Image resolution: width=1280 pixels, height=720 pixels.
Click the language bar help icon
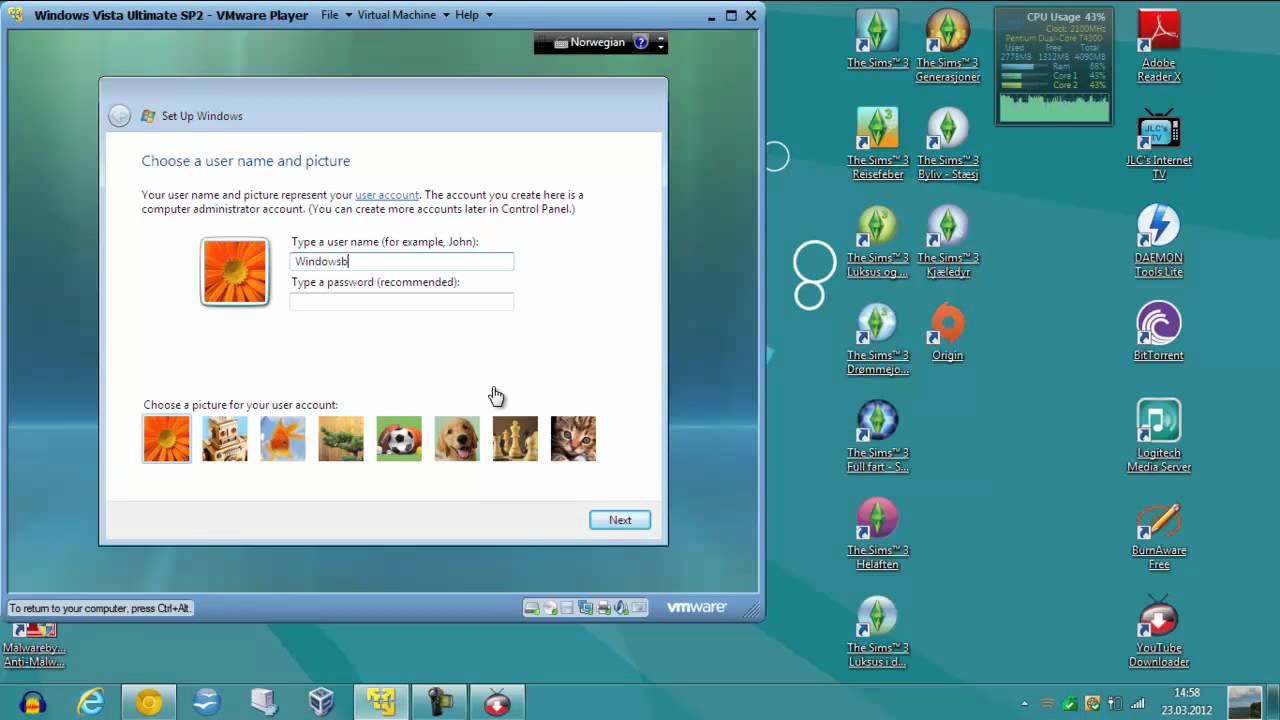pos(641,43)
